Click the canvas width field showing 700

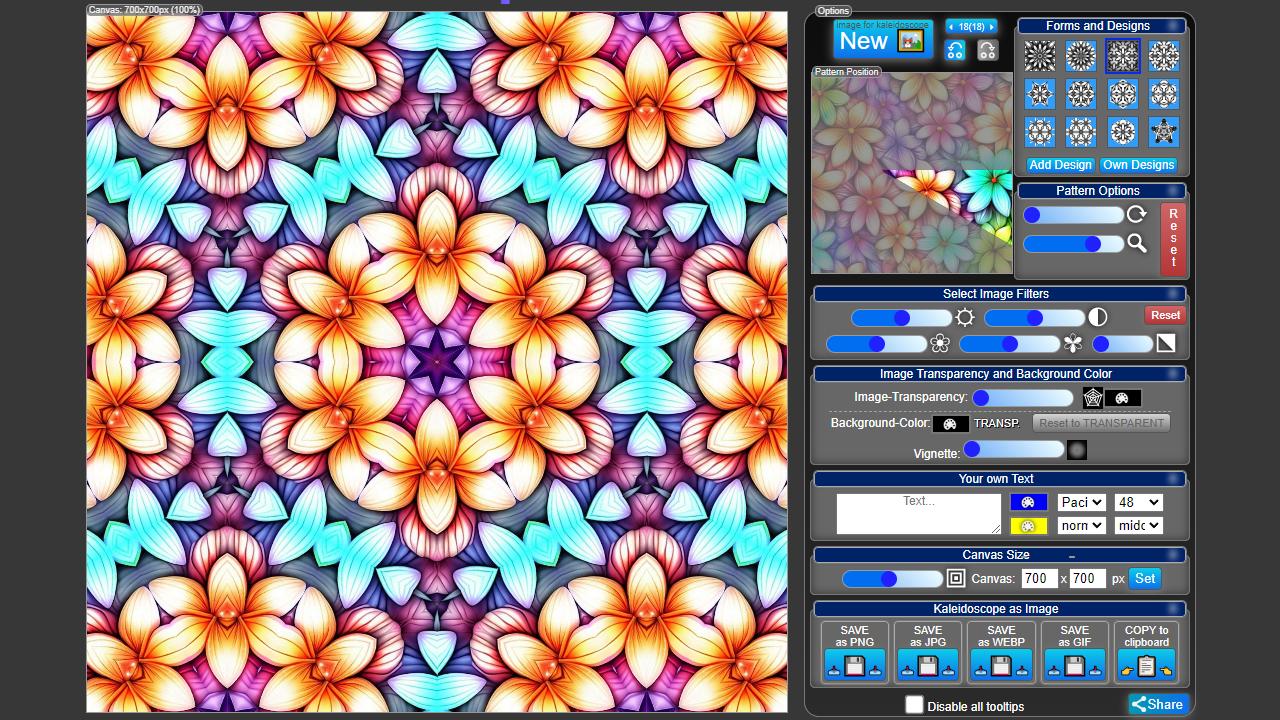(1039, 578)
